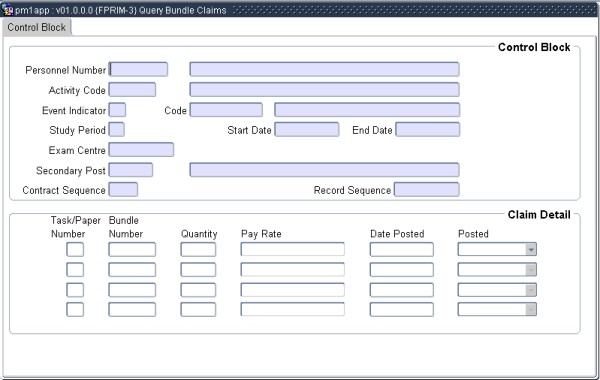
Task: Click second row Task/Paper Number field
Action: tap(75, 270)
